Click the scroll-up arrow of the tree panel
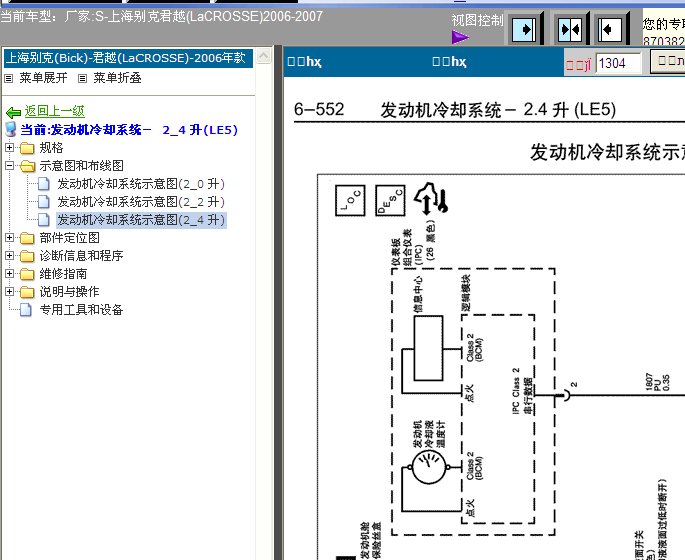 point(263,55)
